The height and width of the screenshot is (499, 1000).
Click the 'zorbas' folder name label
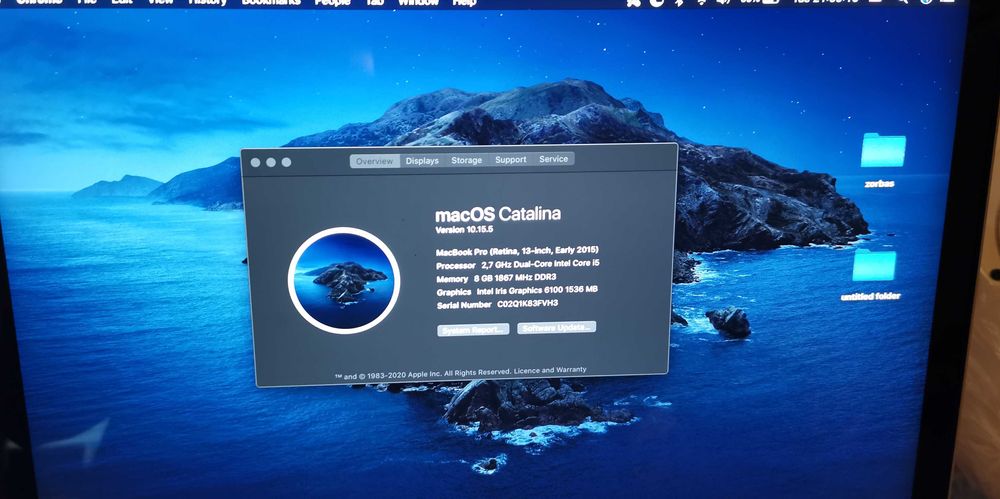tap(879, 184)
